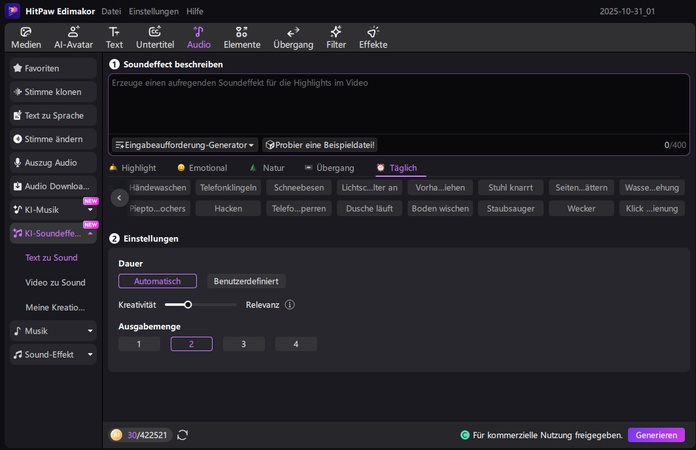Switch to the Natur sound category tab
The height and width of the screenshot is (450, 696).
coord(267,168)
